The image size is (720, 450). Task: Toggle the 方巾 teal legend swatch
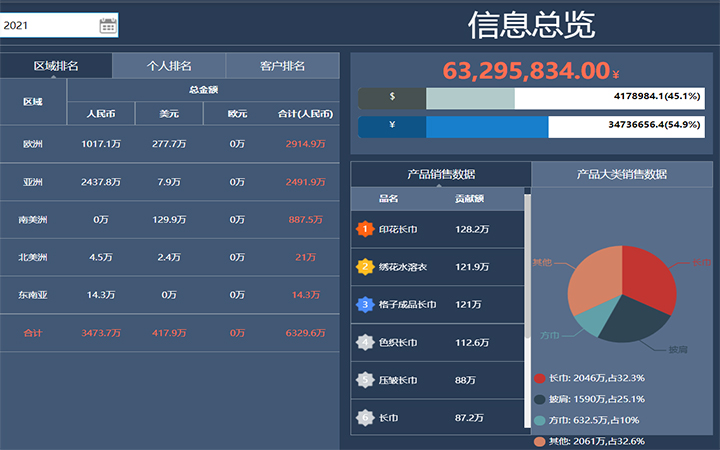(540, 421)
